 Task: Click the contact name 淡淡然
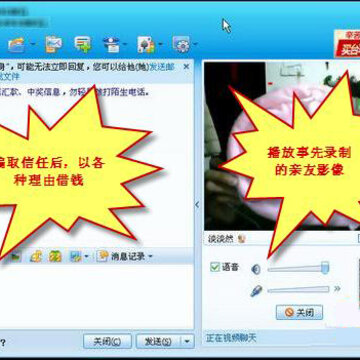(x=221, y=239)
